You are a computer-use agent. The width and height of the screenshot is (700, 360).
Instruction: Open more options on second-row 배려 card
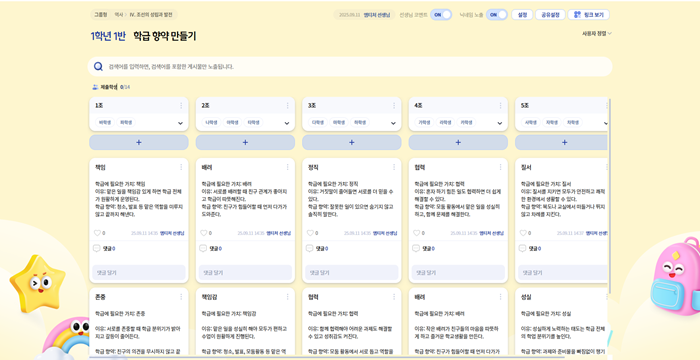500,297
